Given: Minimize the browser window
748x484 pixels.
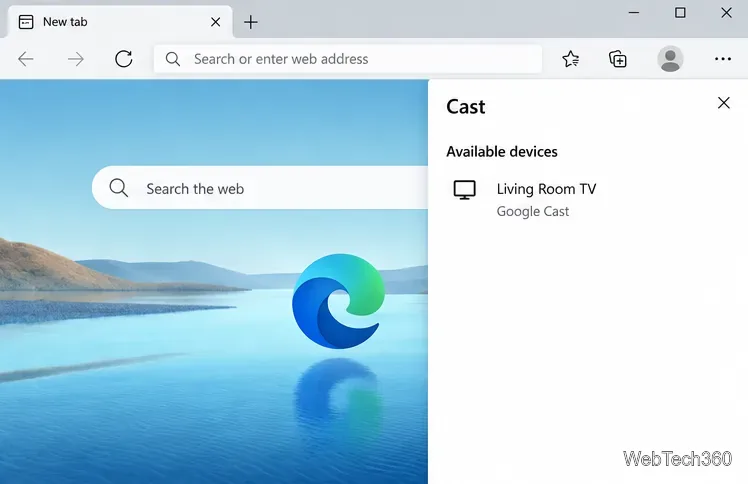Looking at the screenshot, I should pyautogui.click(x=634, y=13).
